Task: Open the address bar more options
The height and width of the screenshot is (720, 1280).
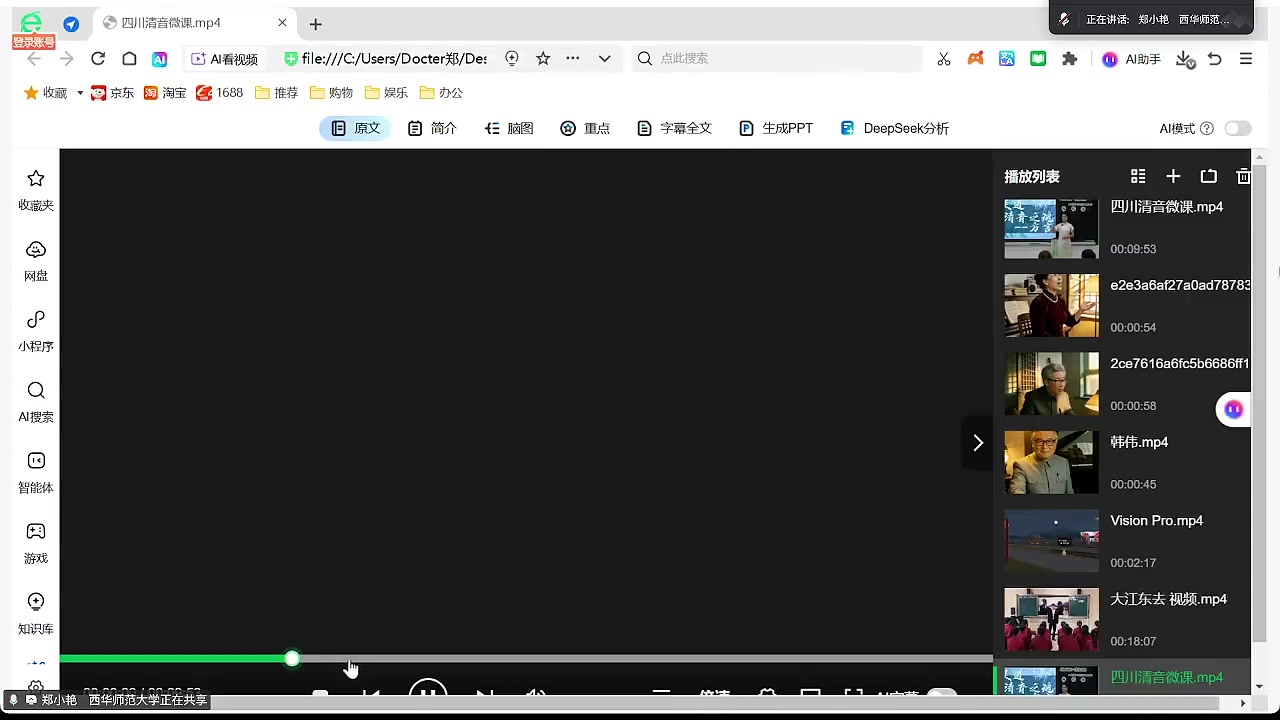Action: pos(573,59)
